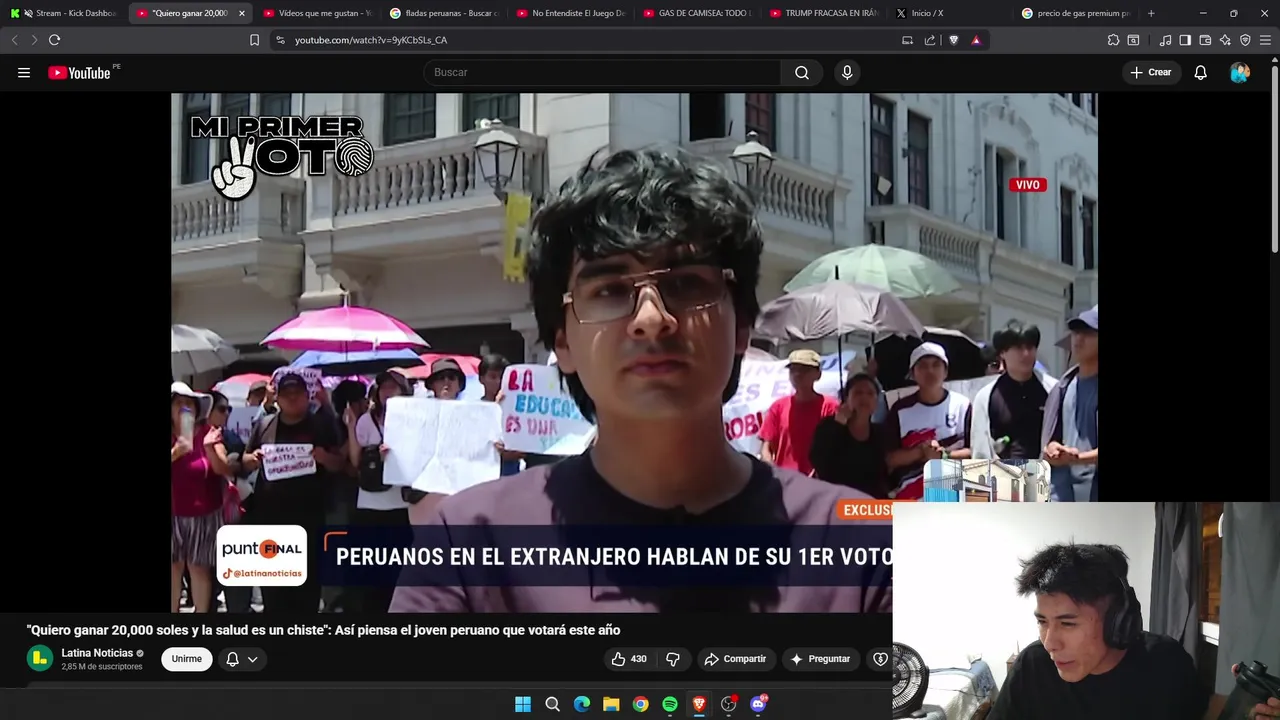Image resolution: width=1280 pixels, height=720 pixels.
Task: Open Google Chrome from the taskbar
Action: coord(640,704)
